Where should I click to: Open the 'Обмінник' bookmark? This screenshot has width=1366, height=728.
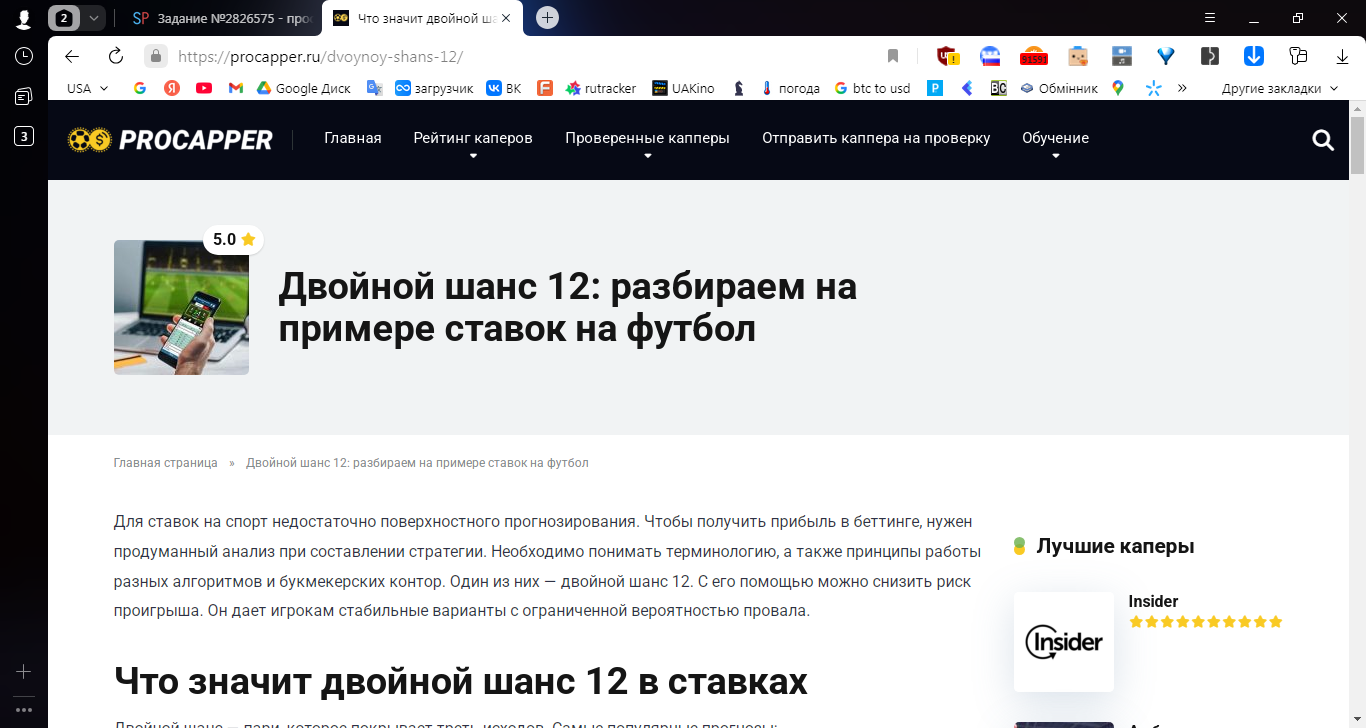1058,88
